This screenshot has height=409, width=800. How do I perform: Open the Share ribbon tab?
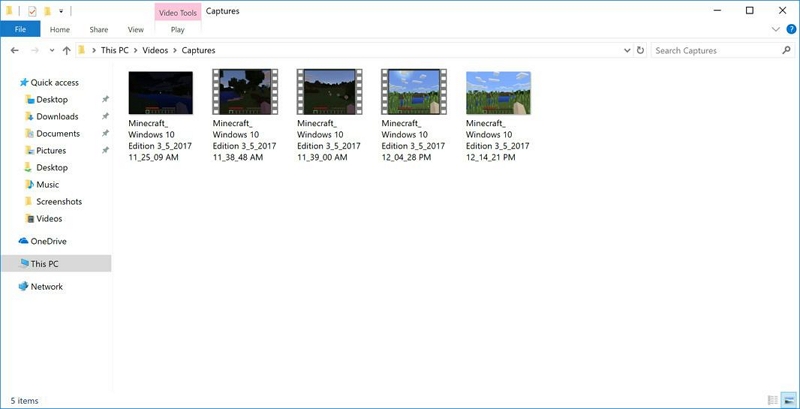tap(99, 30)
